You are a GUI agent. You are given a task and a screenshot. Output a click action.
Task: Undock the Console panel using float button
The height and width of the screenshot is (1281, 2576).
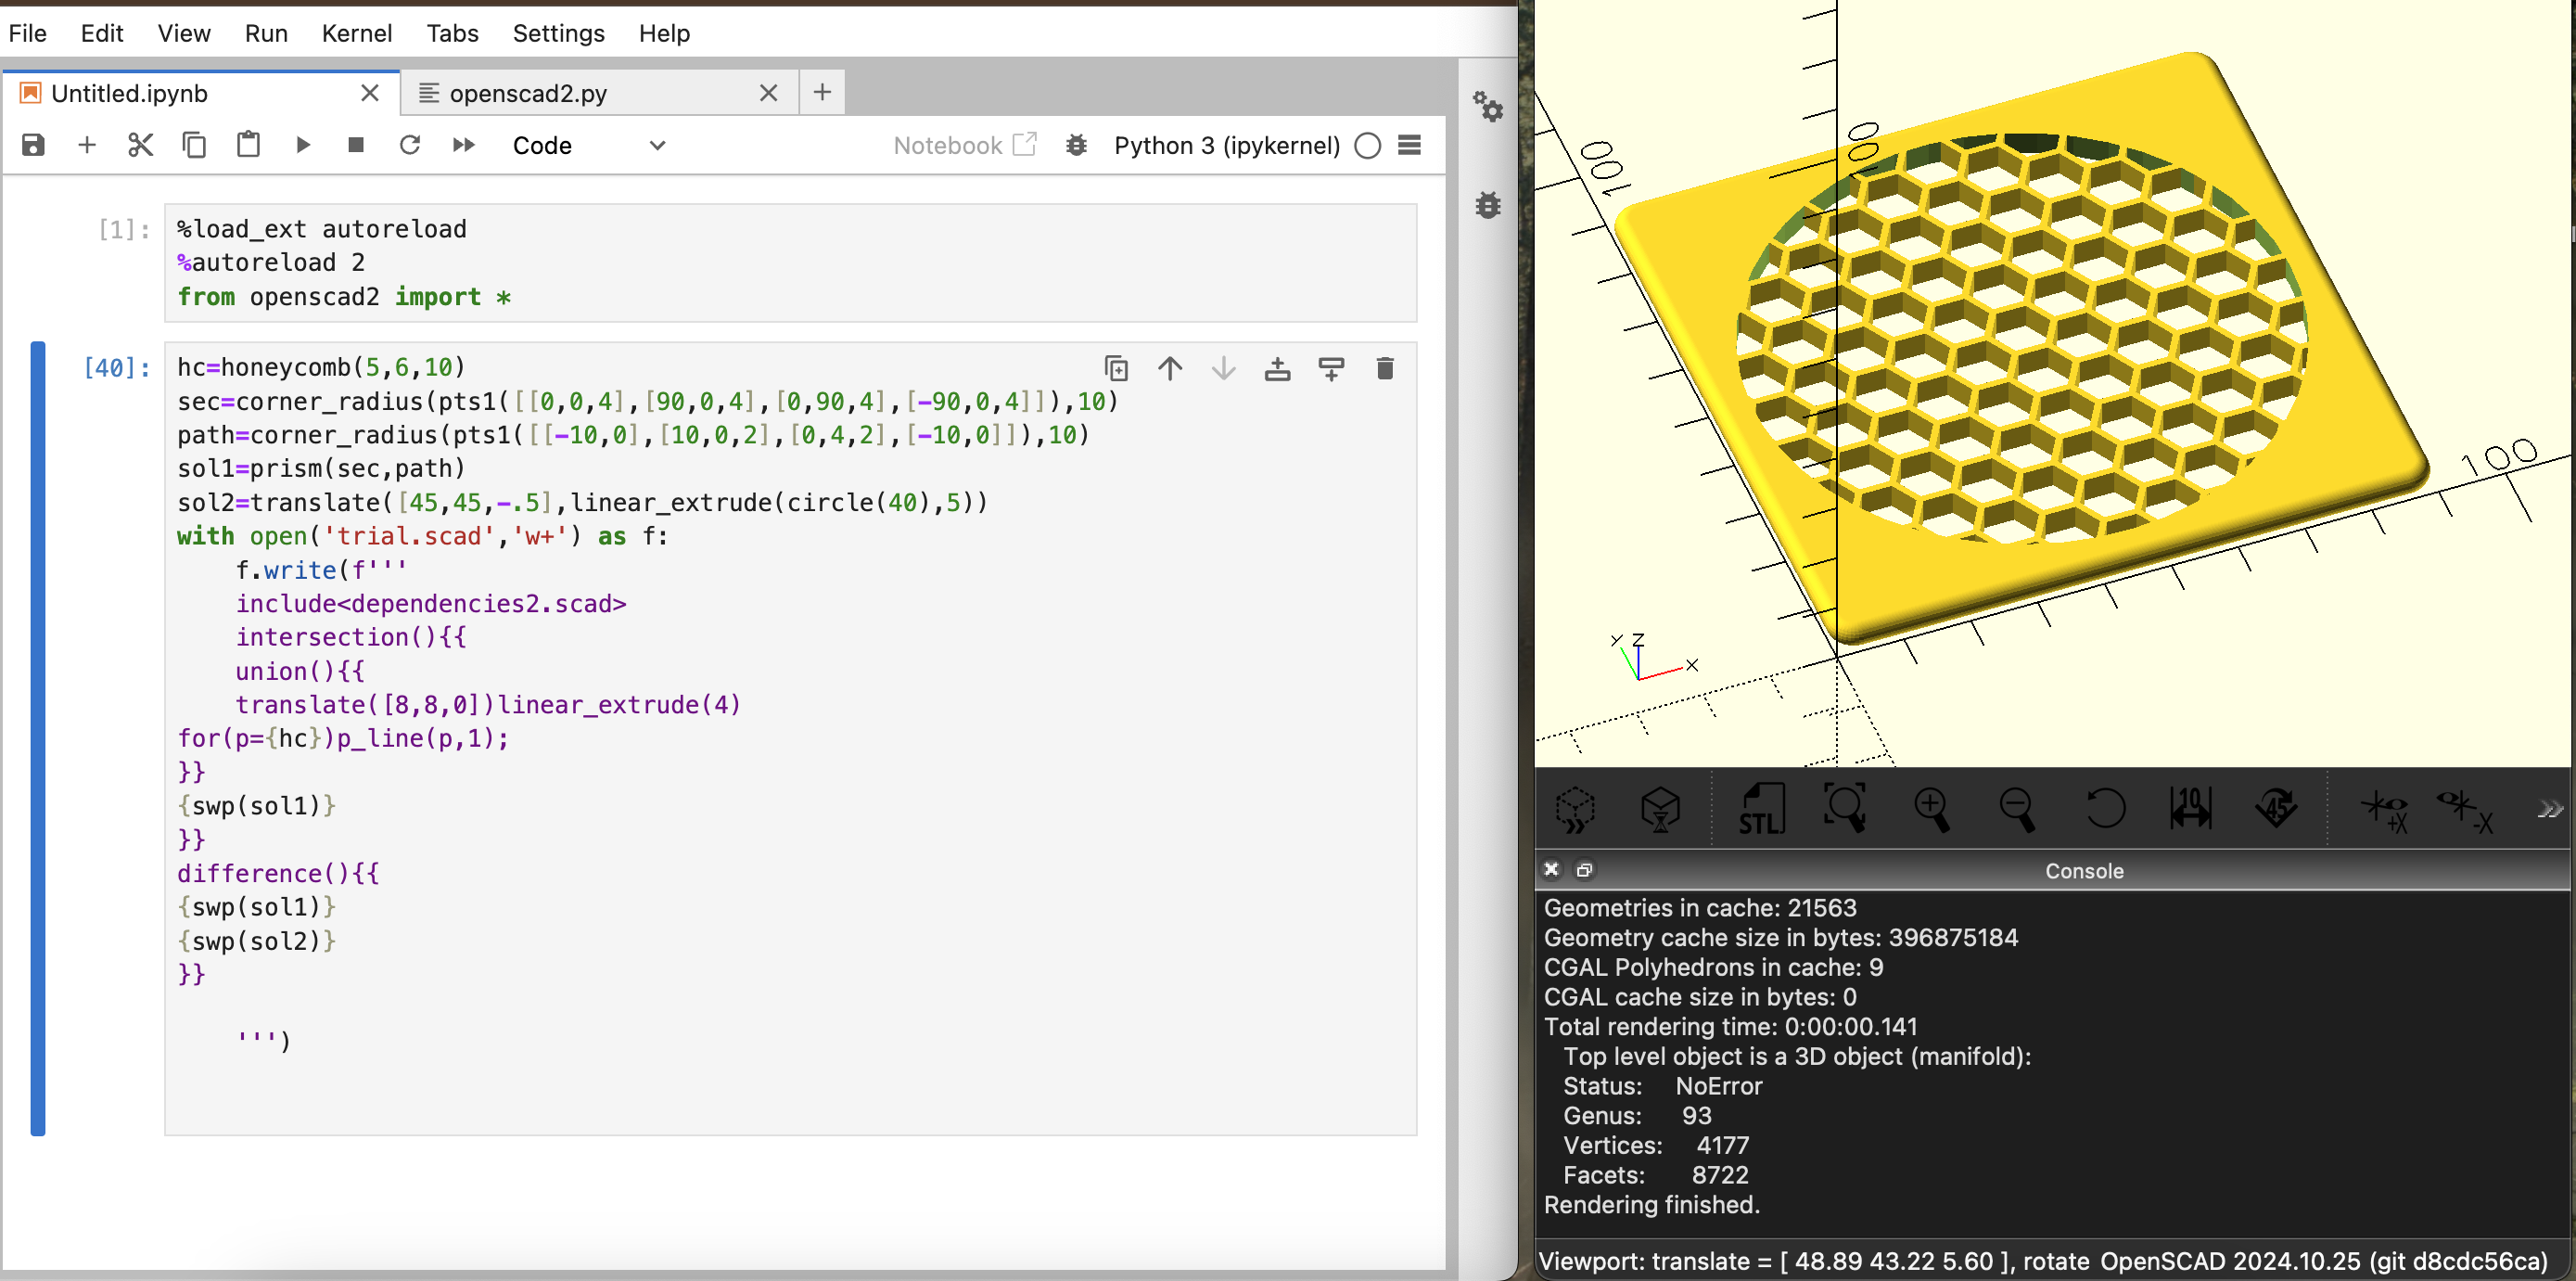(x=1584, y=870)
